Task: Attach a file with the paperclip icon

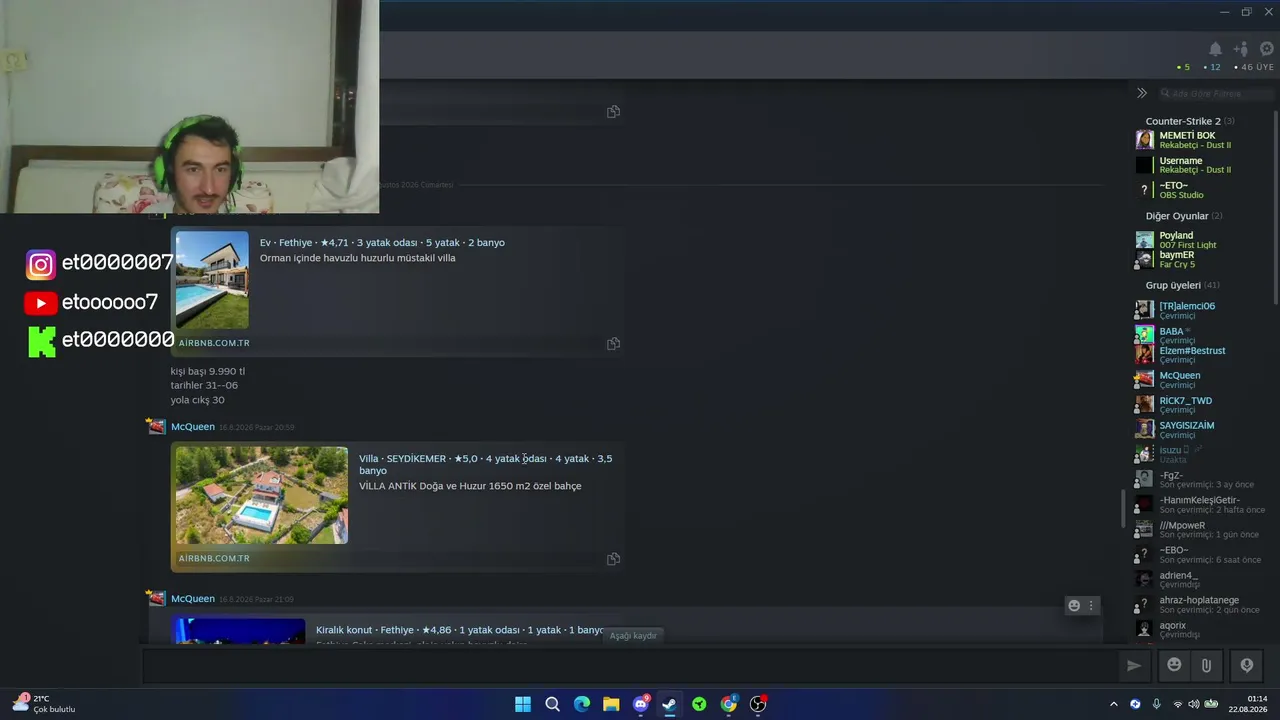Action: point(1207,665)
